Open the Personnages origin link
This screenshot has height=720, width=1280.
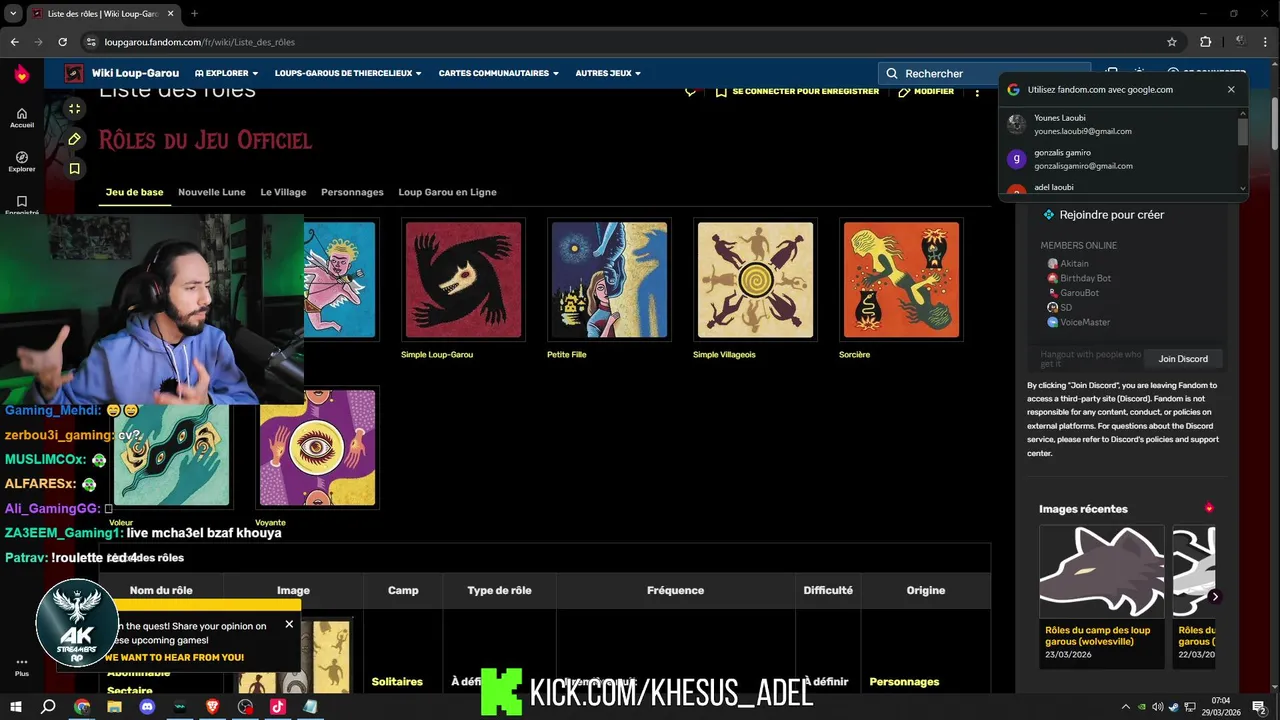(904, 682)
